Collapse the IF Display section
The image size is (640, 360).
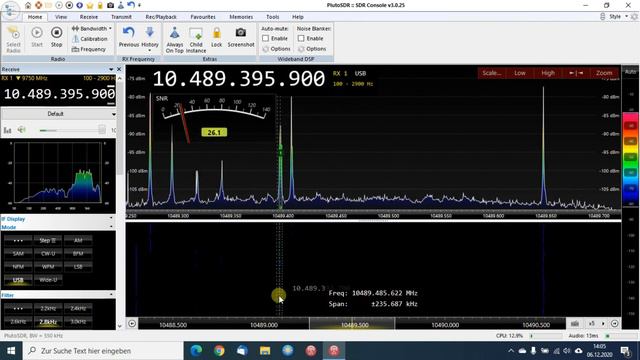[x=111, y=218]
